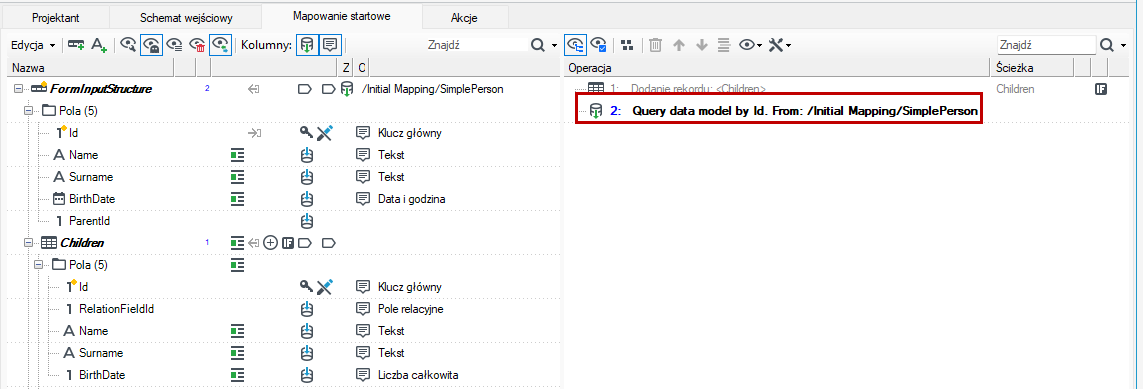Click the database icon in ParentId row

pyautogui.click(x=306, y=221)
